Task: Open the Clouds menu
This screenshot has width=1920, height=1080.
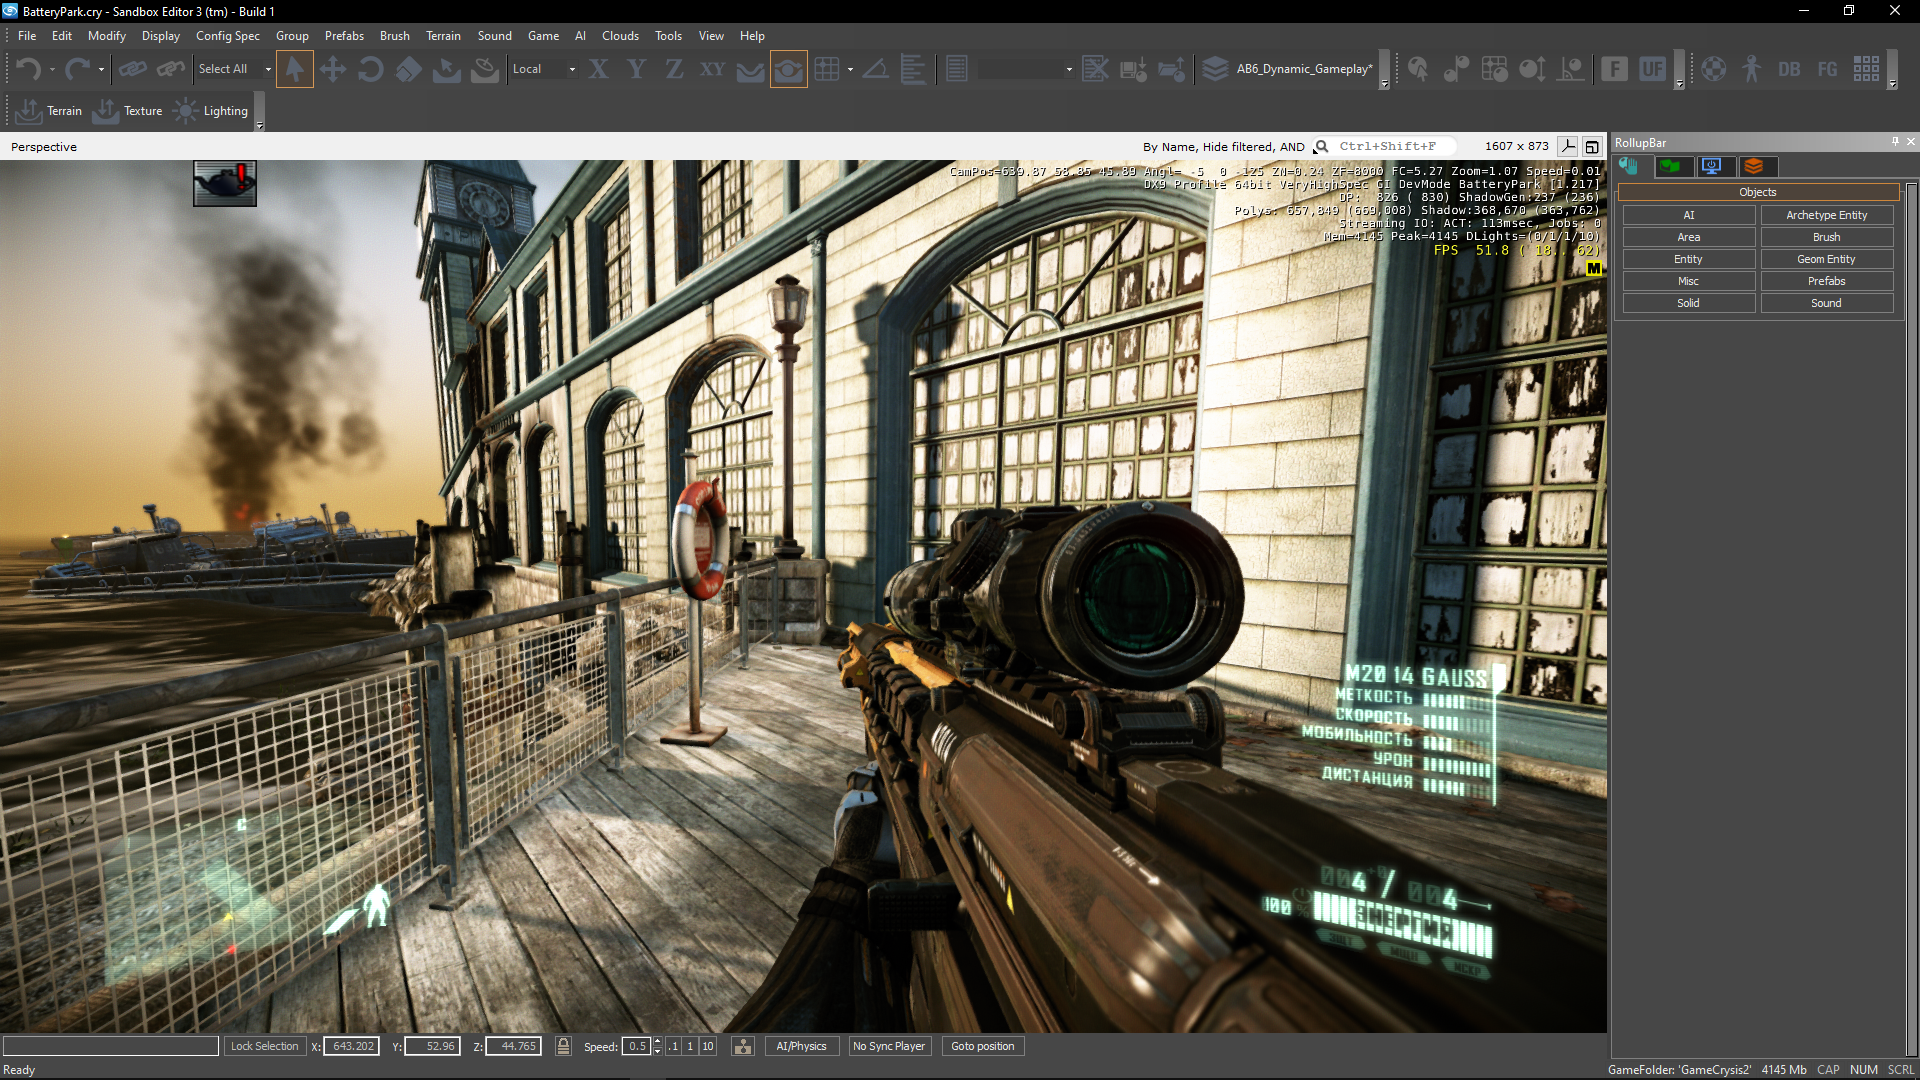Action: (x=620, y=35)
